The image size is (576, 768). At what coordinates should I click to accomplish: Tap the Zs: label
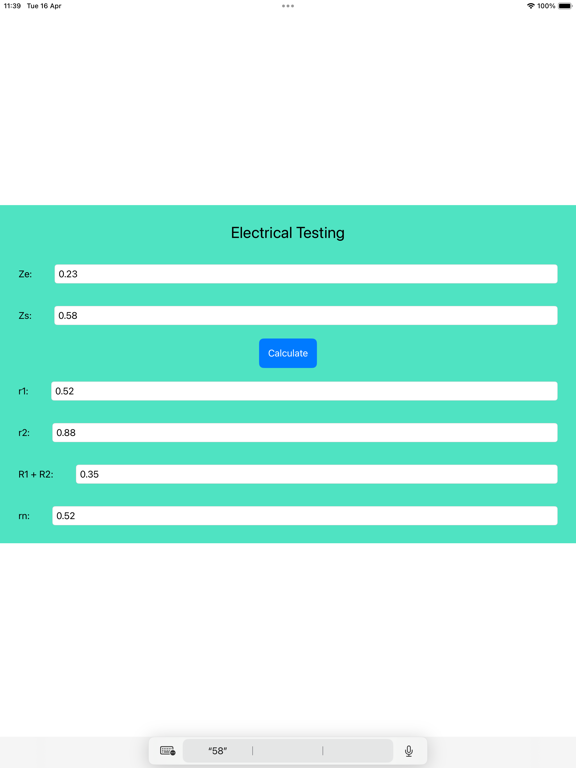[x=25, y=315]
